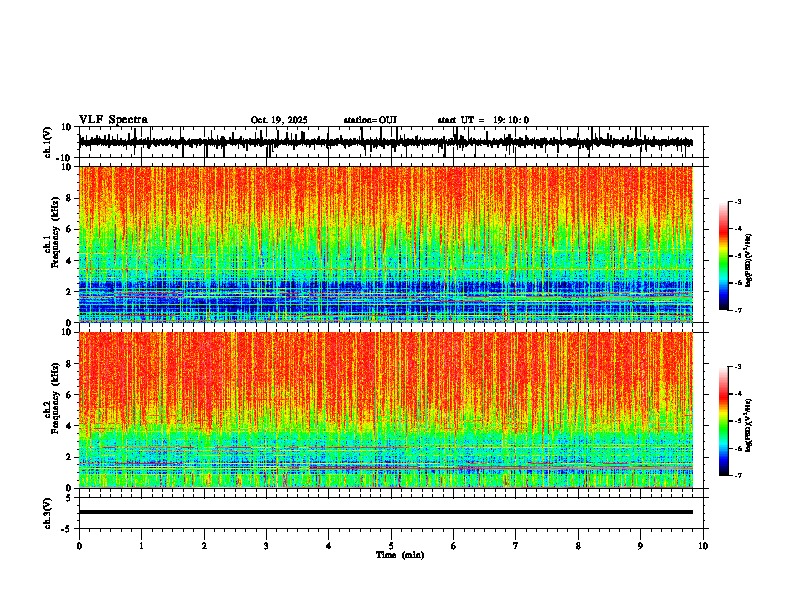The width and height of the screenshot is (792, 612).
Task: Select the date text "Oct. 19, 2025"
Action: pos(279,120)
